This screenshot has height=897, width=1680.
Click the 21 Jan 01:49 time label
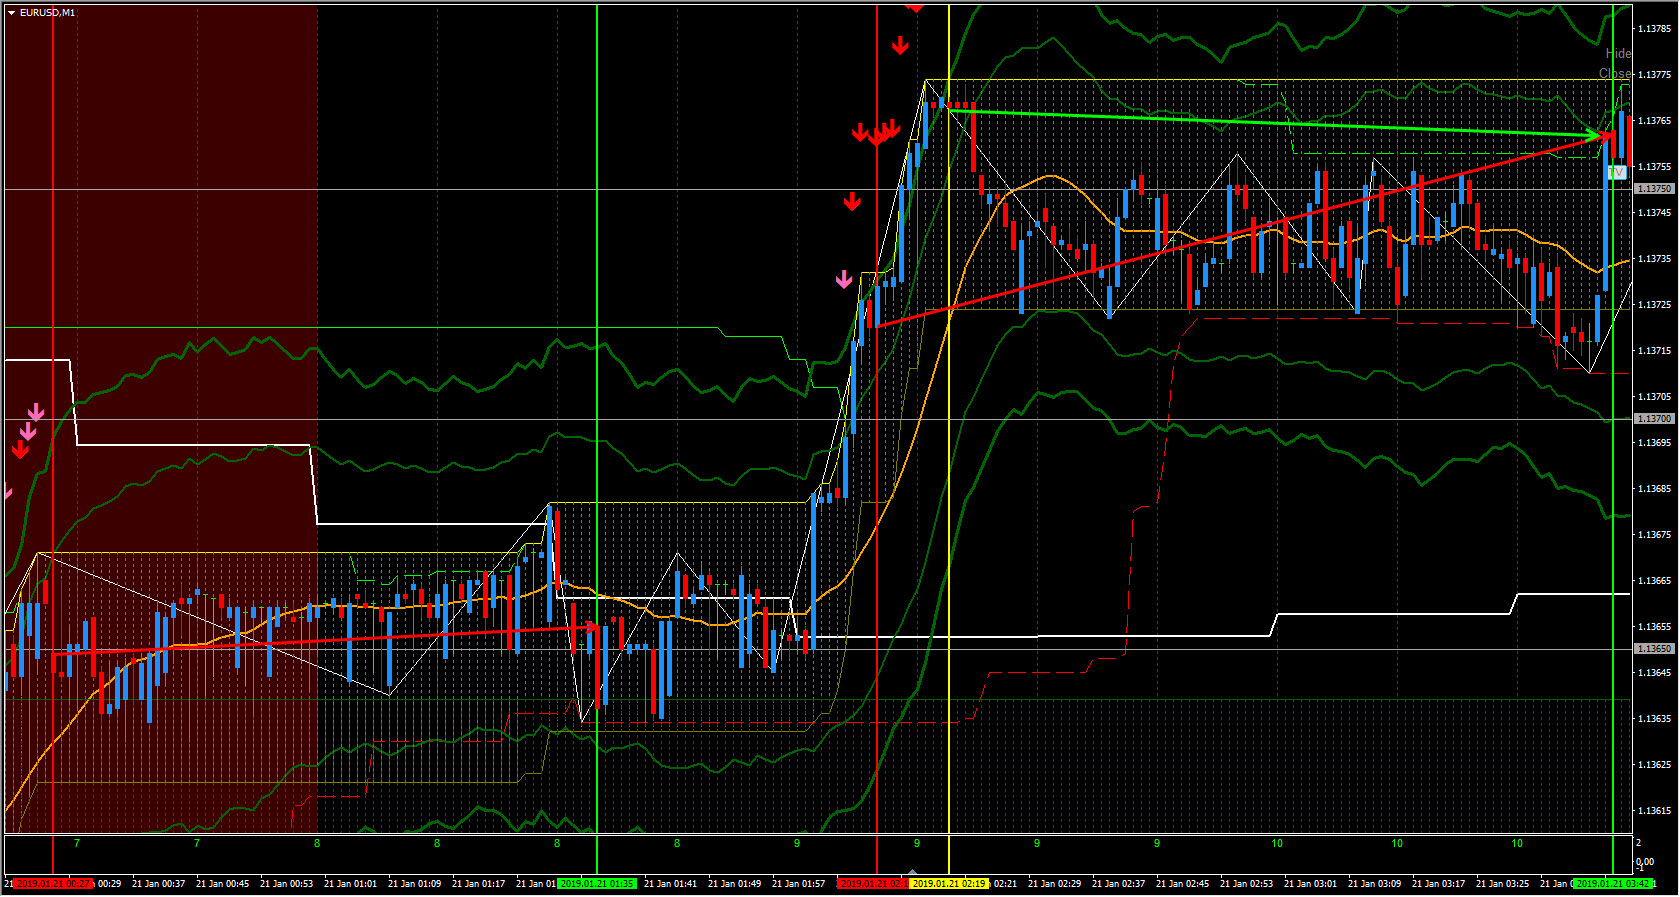(x=734, y=884)
